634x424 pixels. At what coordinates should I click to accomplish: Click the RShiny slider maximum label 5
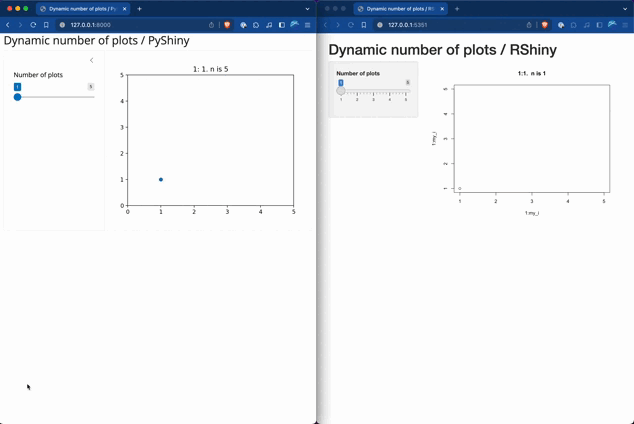(408, 82)
